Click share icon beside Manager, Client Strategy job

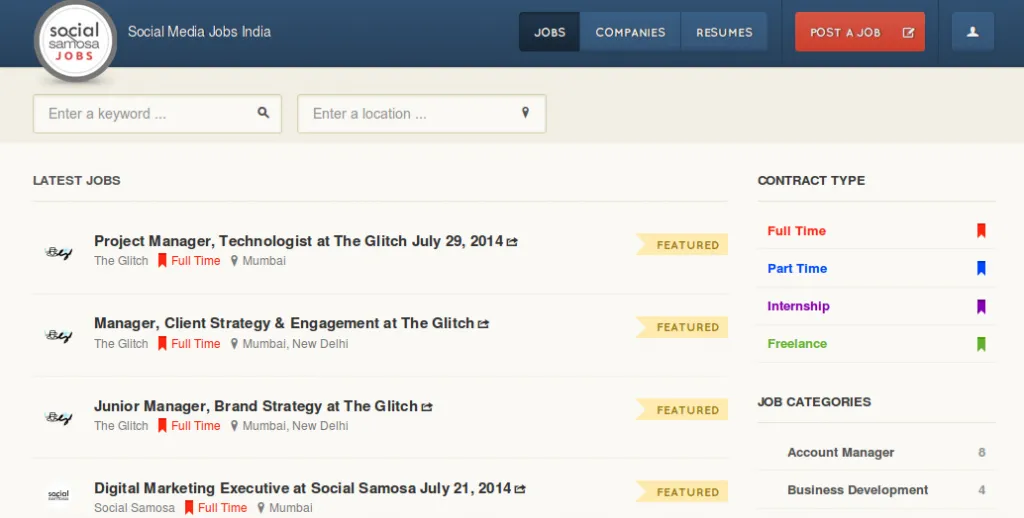pyautogui.click(x=483, y=324)
